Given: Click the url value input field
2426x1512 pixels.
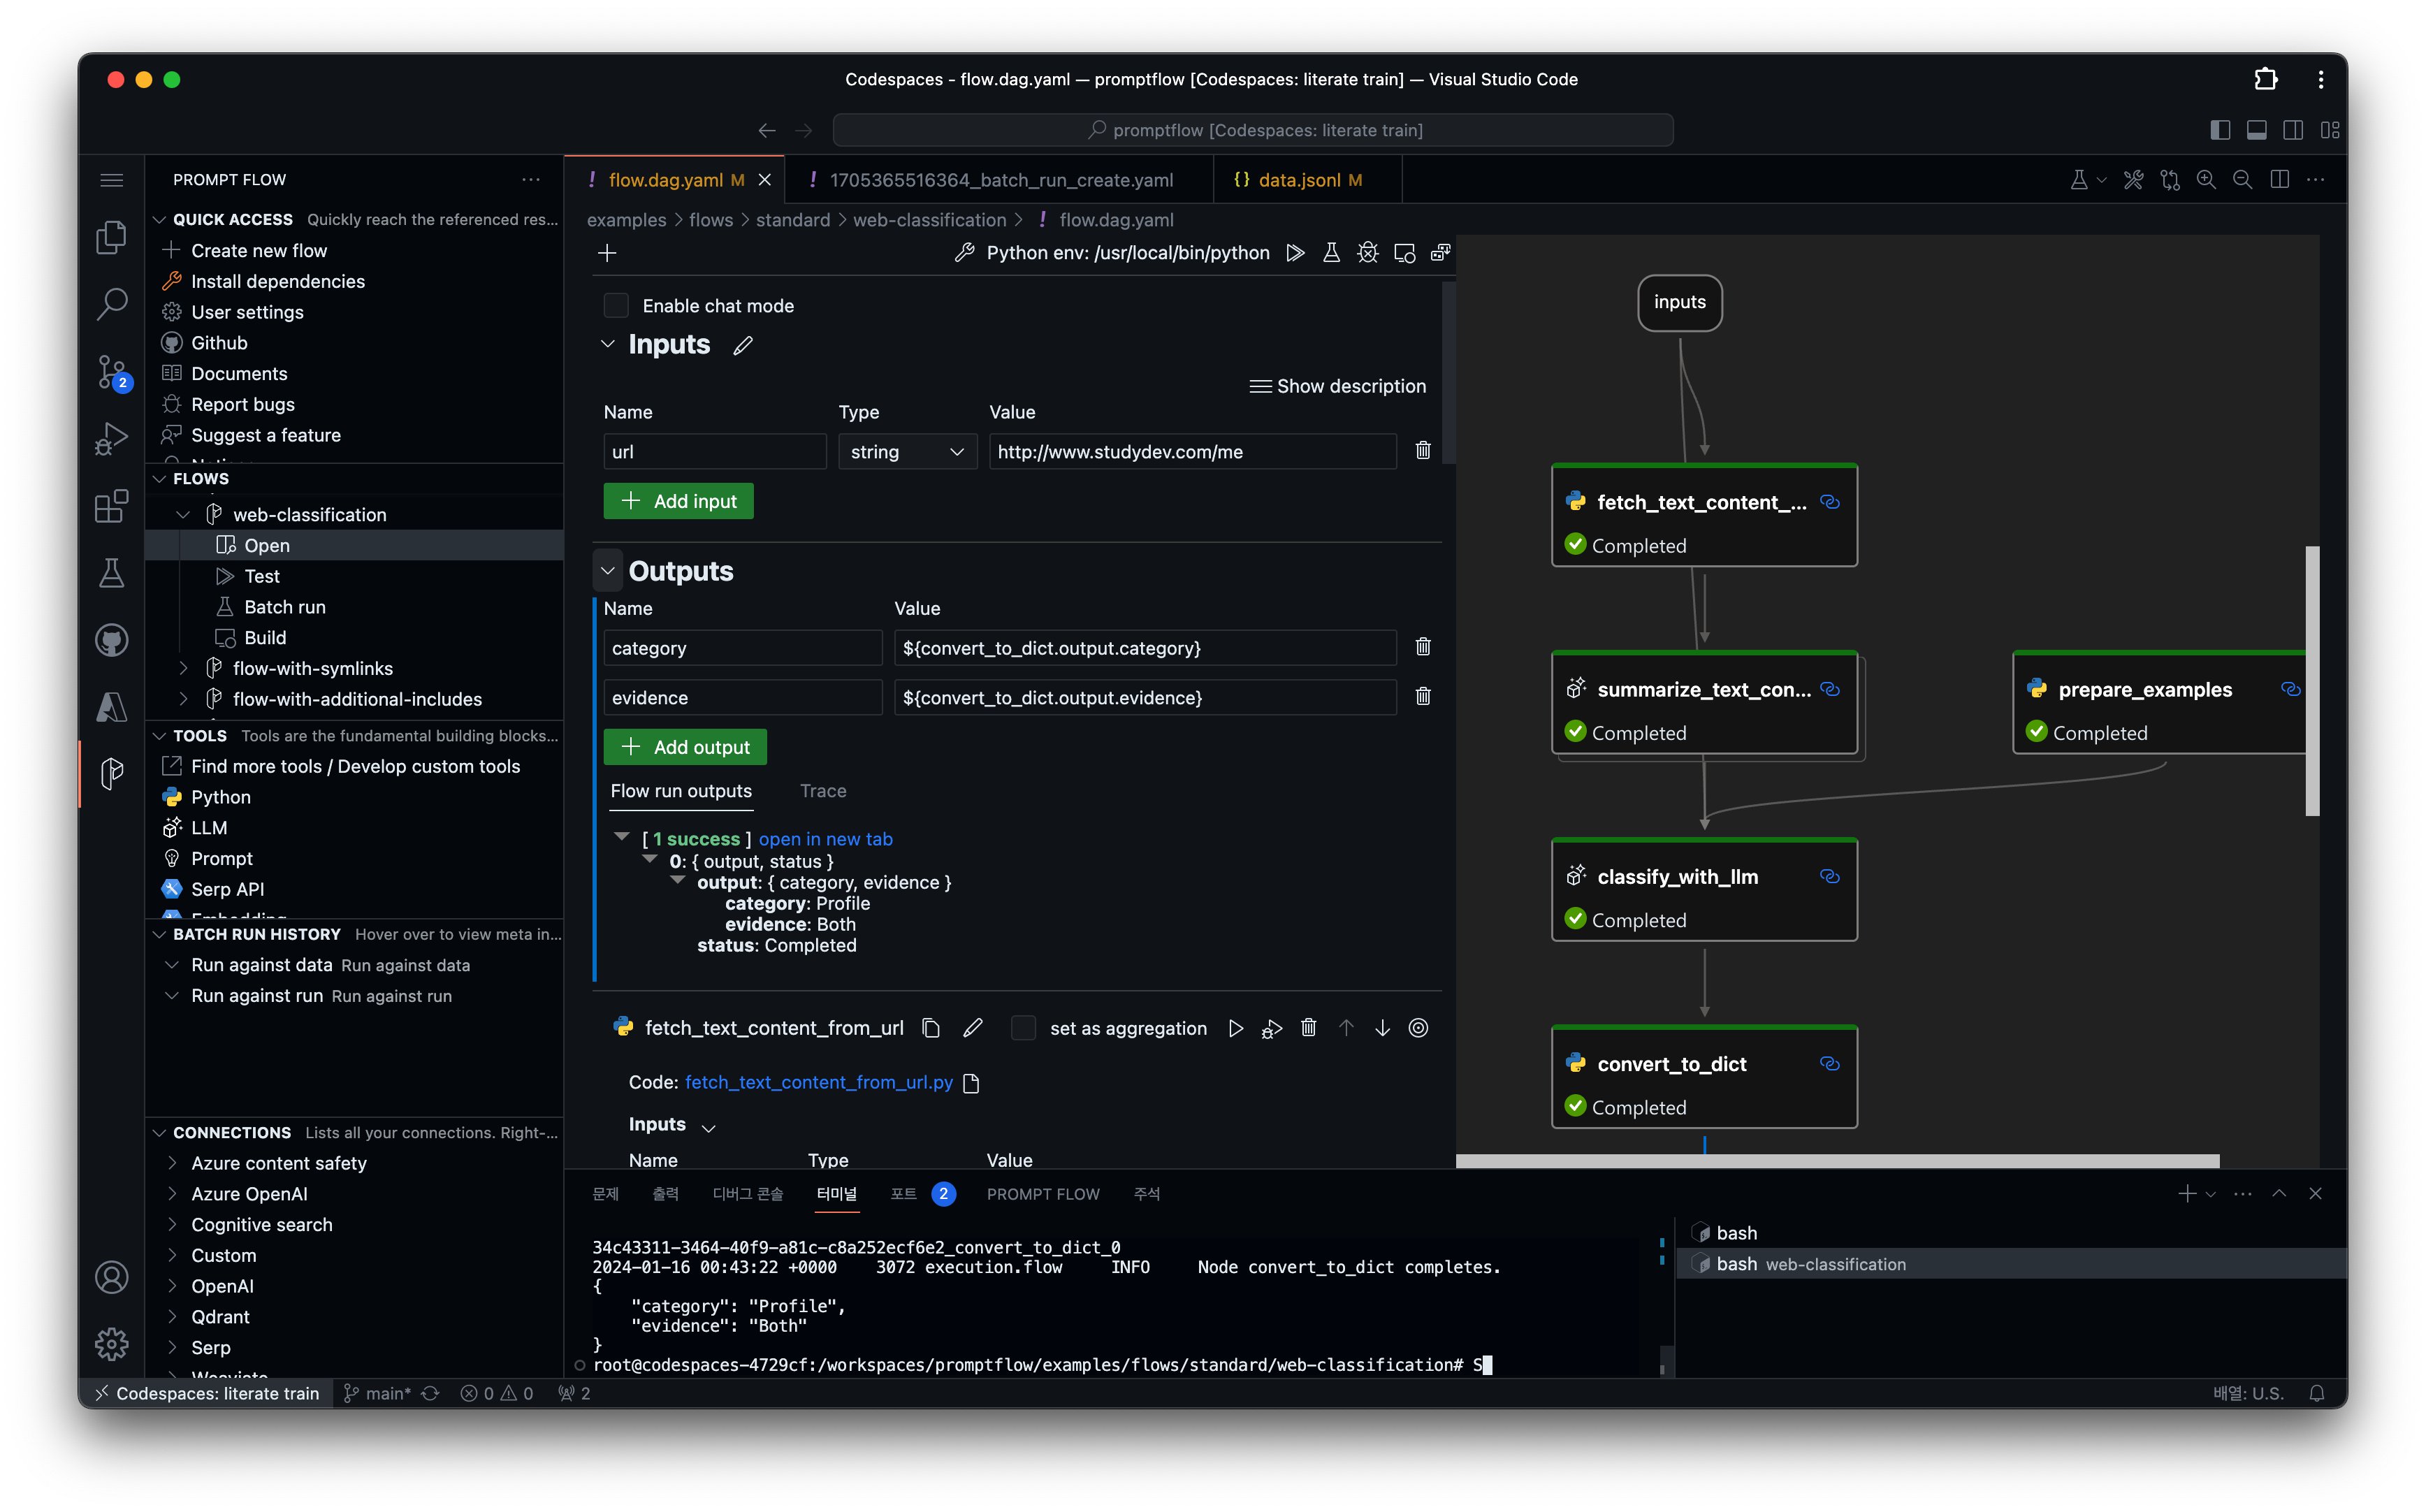Looking at the screenshot, I should coord(1192,451).
